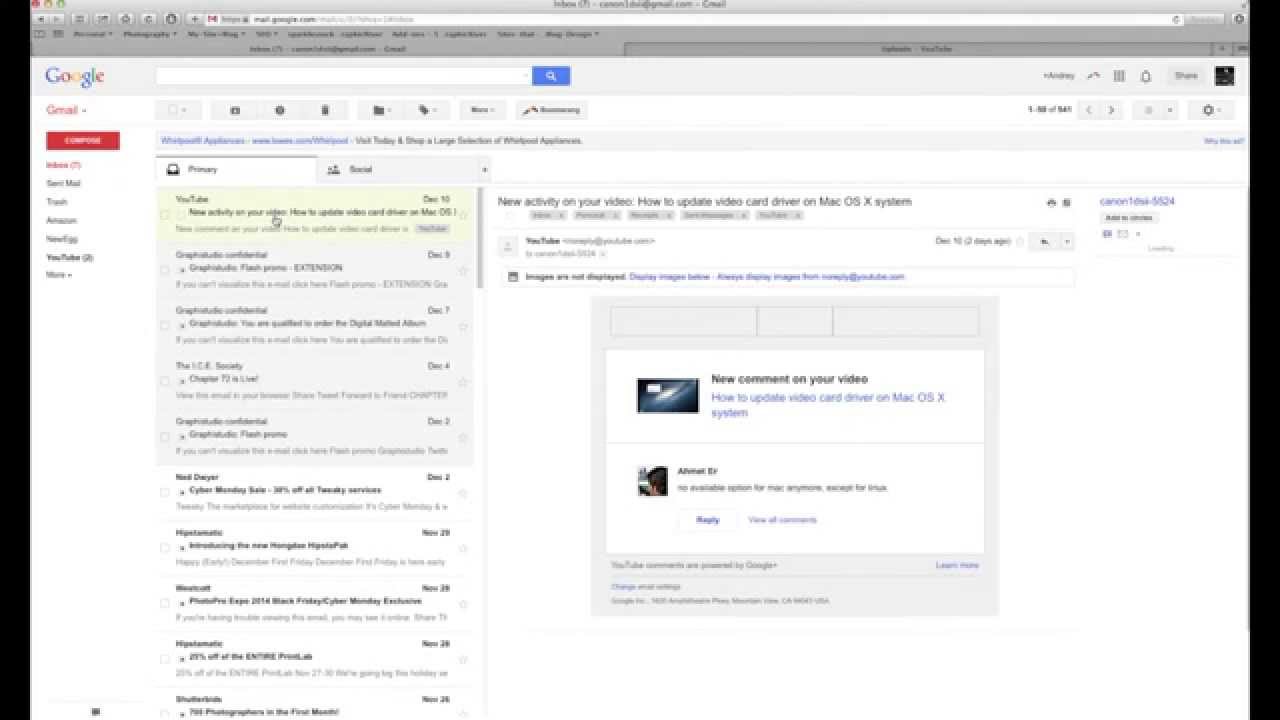
Task: Go to older messages page arrow
Action: point(1111,110)
